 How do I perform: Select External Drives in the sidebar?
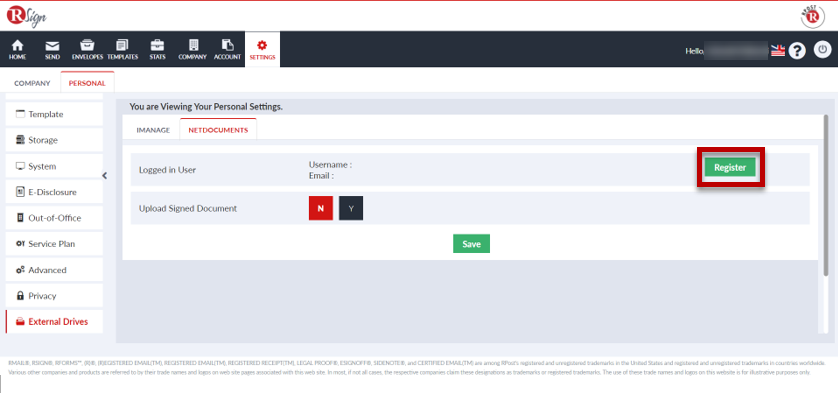tap(54, 322)
